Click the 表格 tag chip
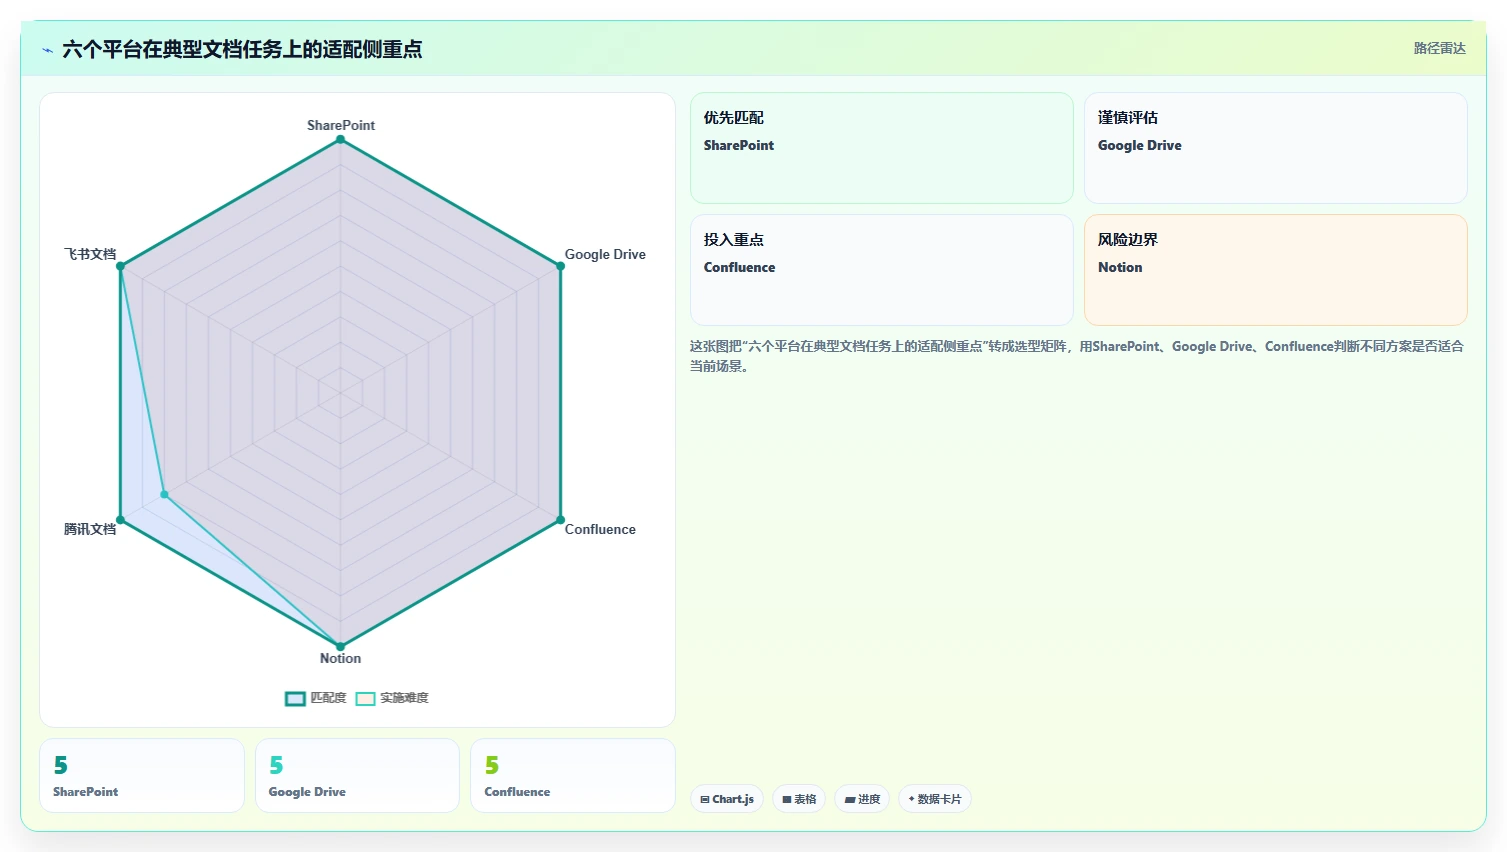 pyautogui.click(x=799, y=799)
